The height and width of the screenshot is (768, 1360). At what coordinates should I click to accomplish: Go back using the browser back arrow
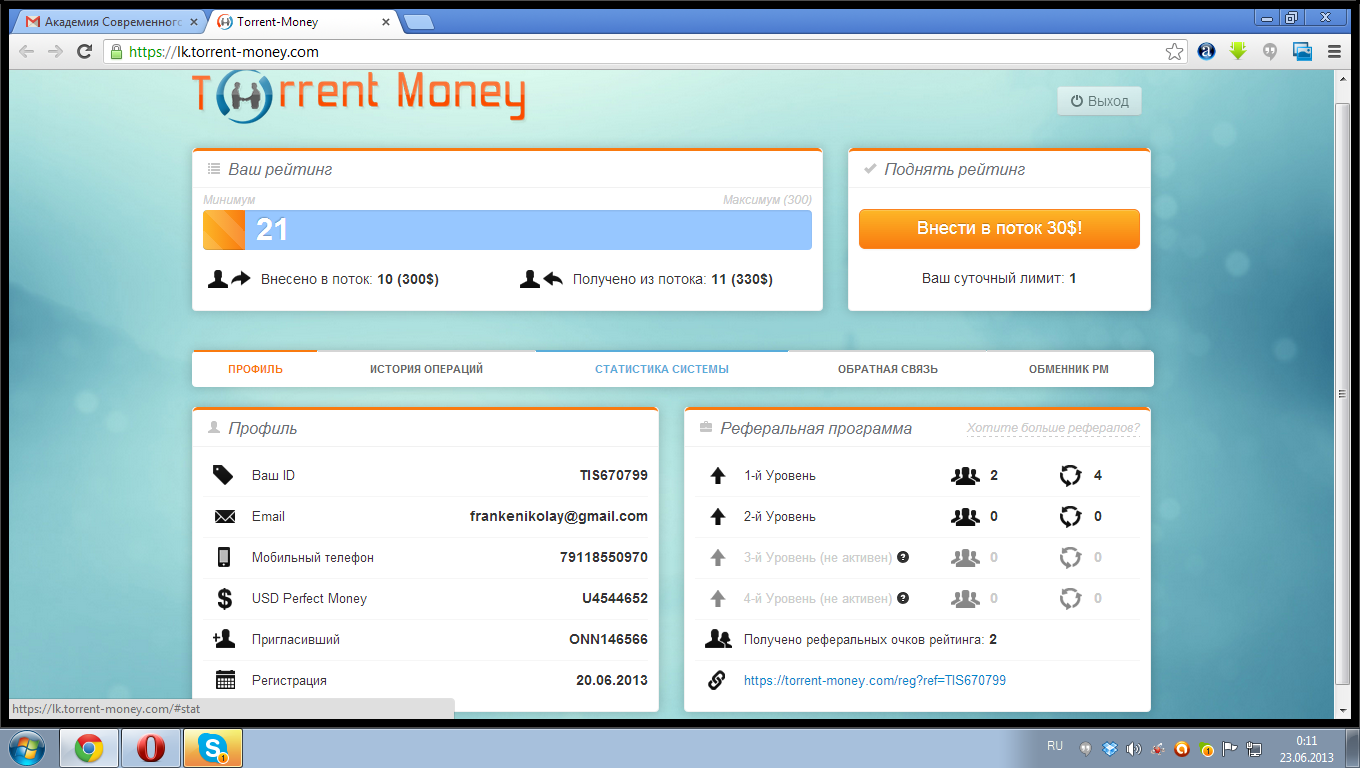[27, 52]
